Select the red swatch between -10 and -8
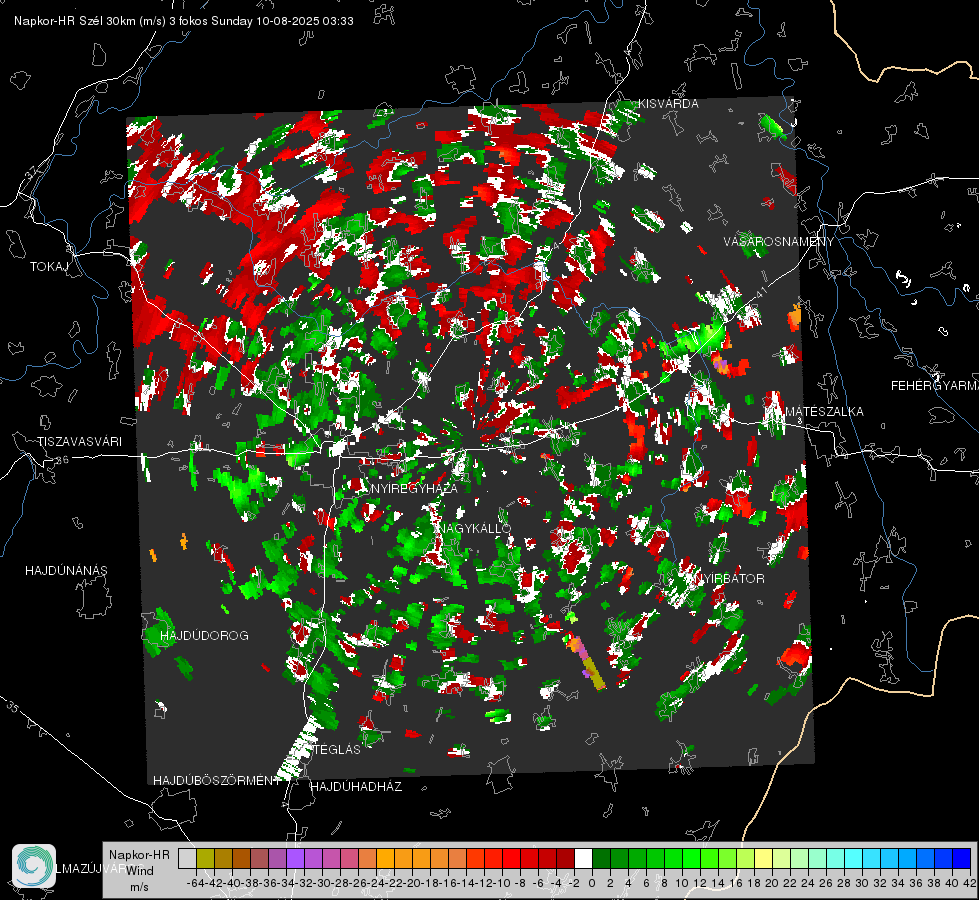The width and height of the screenshot is (979, 900). tap(511, 859)
